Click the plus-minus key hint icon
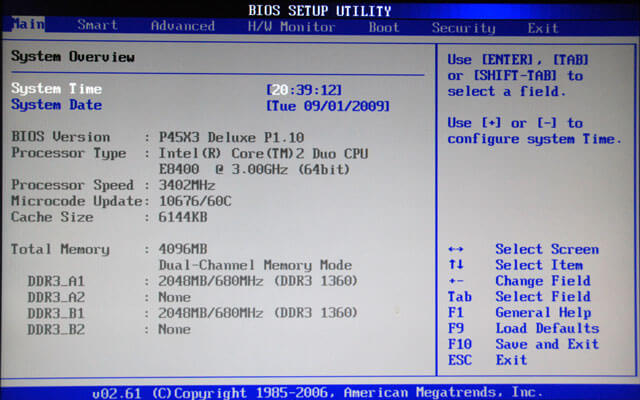Image resolution: width=640 pixels, height=400 pixels. tap(456, 281)
